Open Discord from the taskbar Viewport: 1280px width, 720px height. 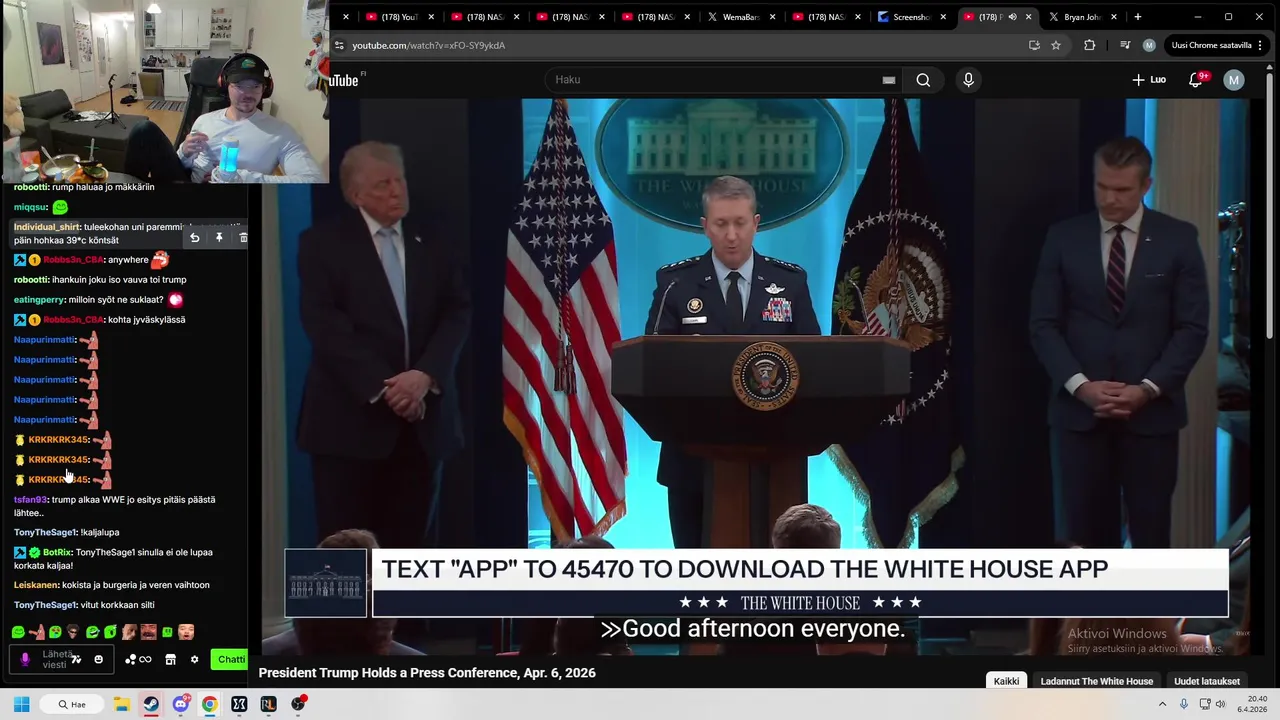[x=181, y=704]
